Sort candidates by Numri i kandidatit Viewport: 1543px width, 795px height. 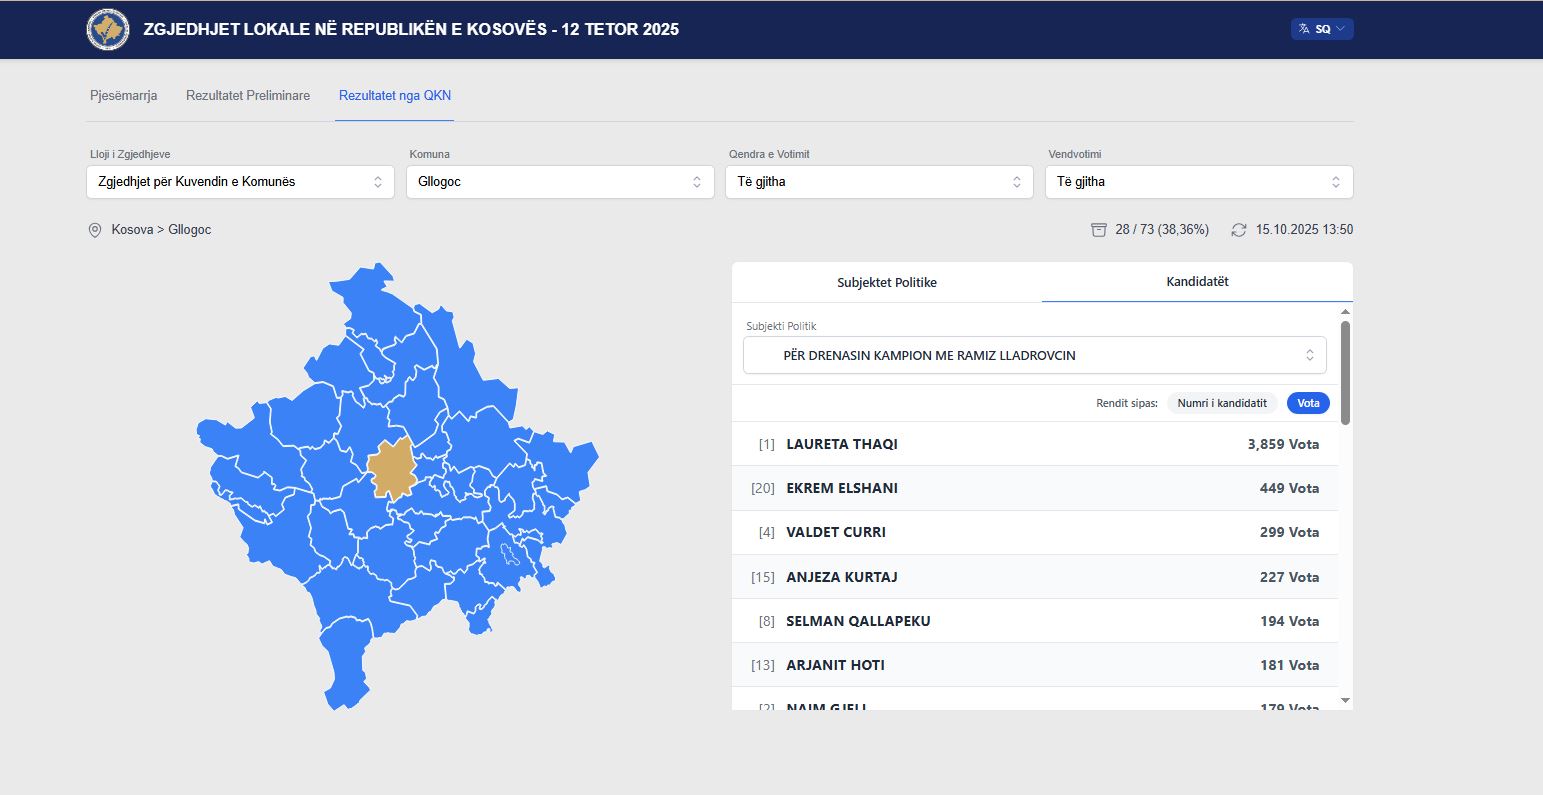1222,403
